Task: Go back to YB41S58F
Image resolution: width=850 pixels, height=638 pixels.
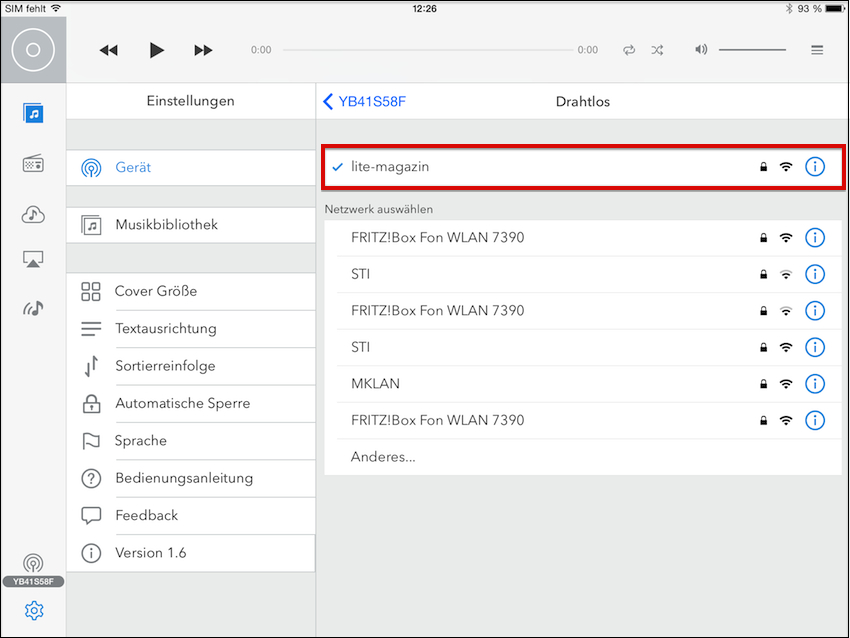Action: tap(365, 101)
